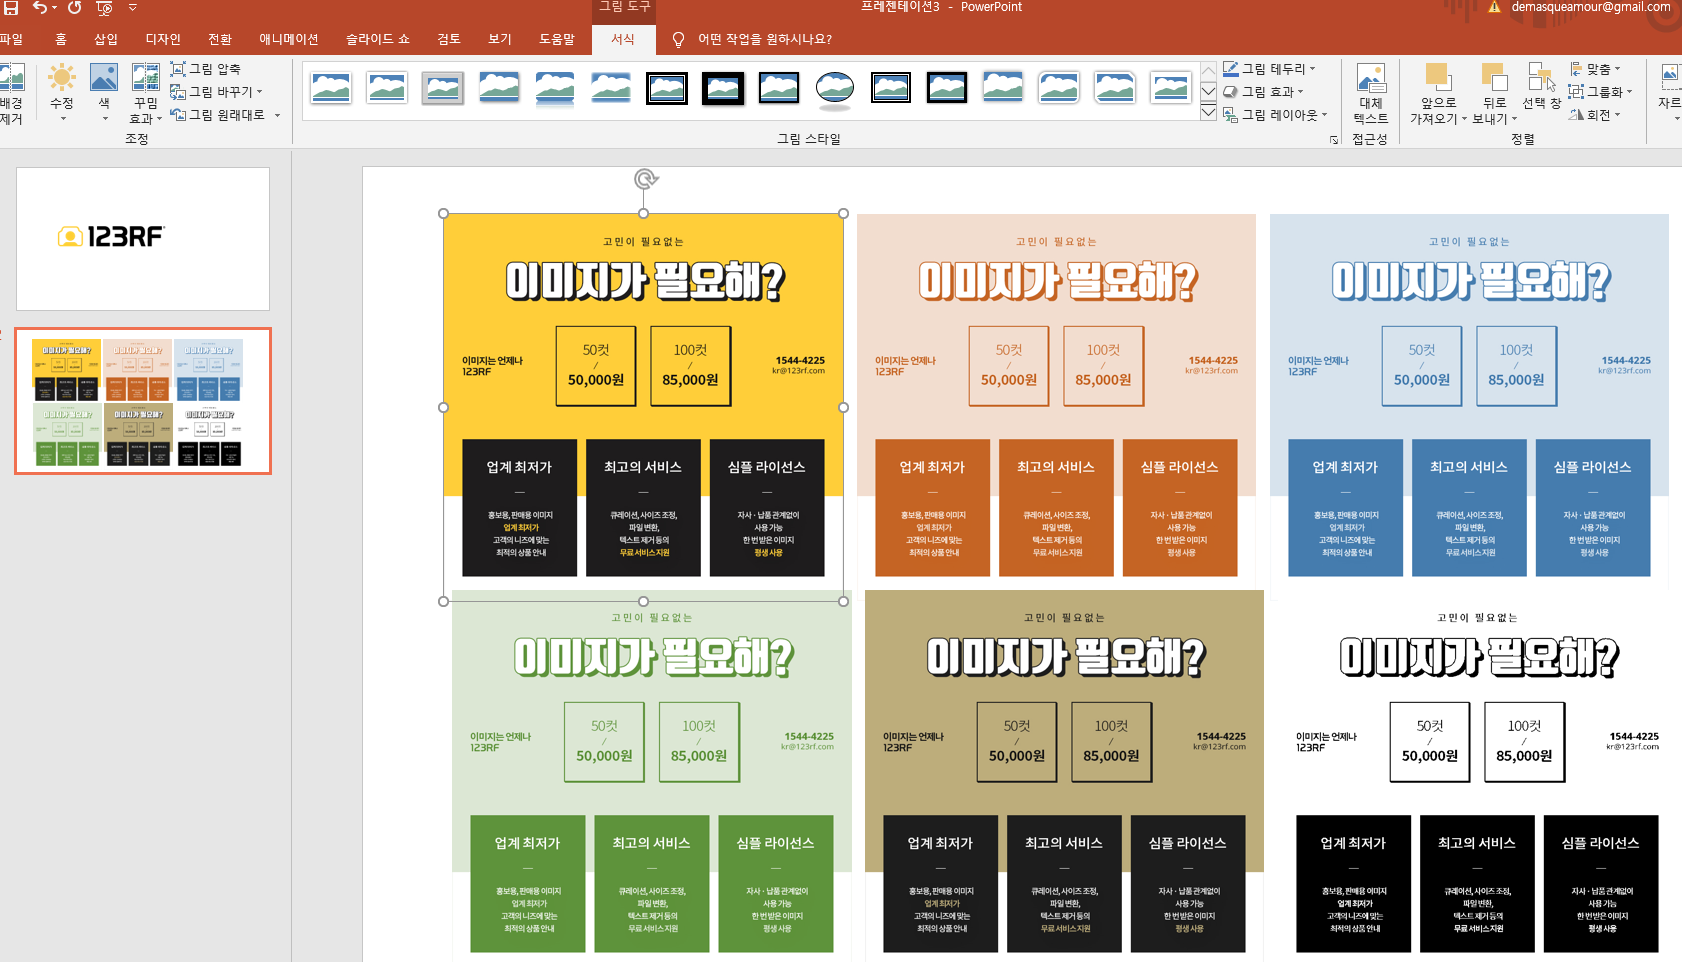The width and height of the screenshot is (1682, 962).
Task: Click Reset Picture (그림 원래대로)
Action: point(225,115)
